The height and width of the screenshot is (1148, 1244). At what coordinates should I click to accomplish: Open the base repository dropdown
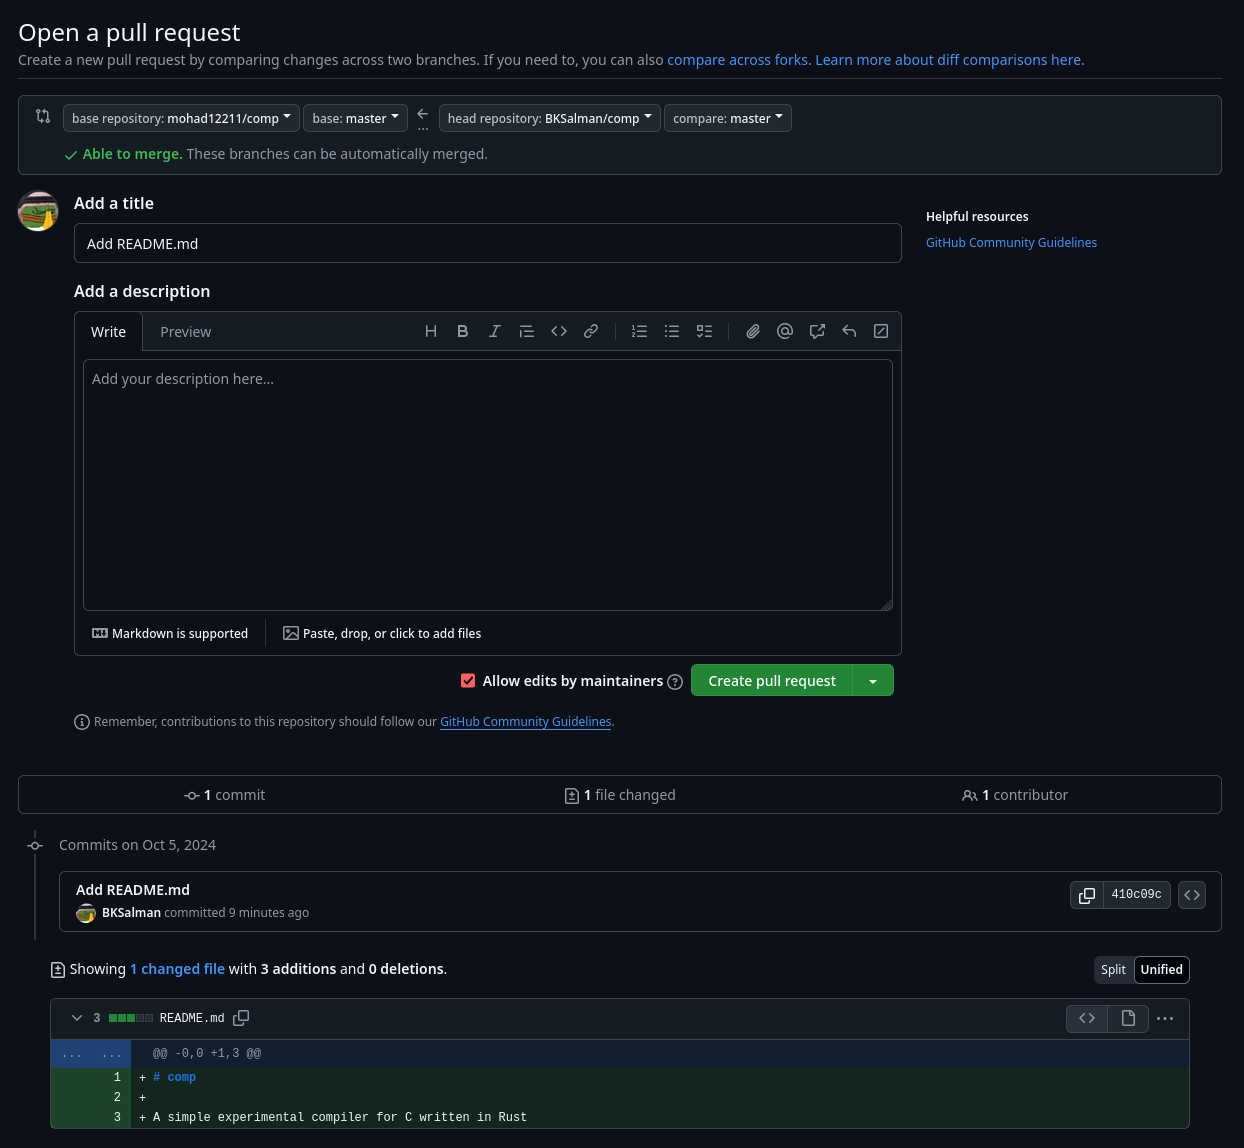(x=181, y=118)
